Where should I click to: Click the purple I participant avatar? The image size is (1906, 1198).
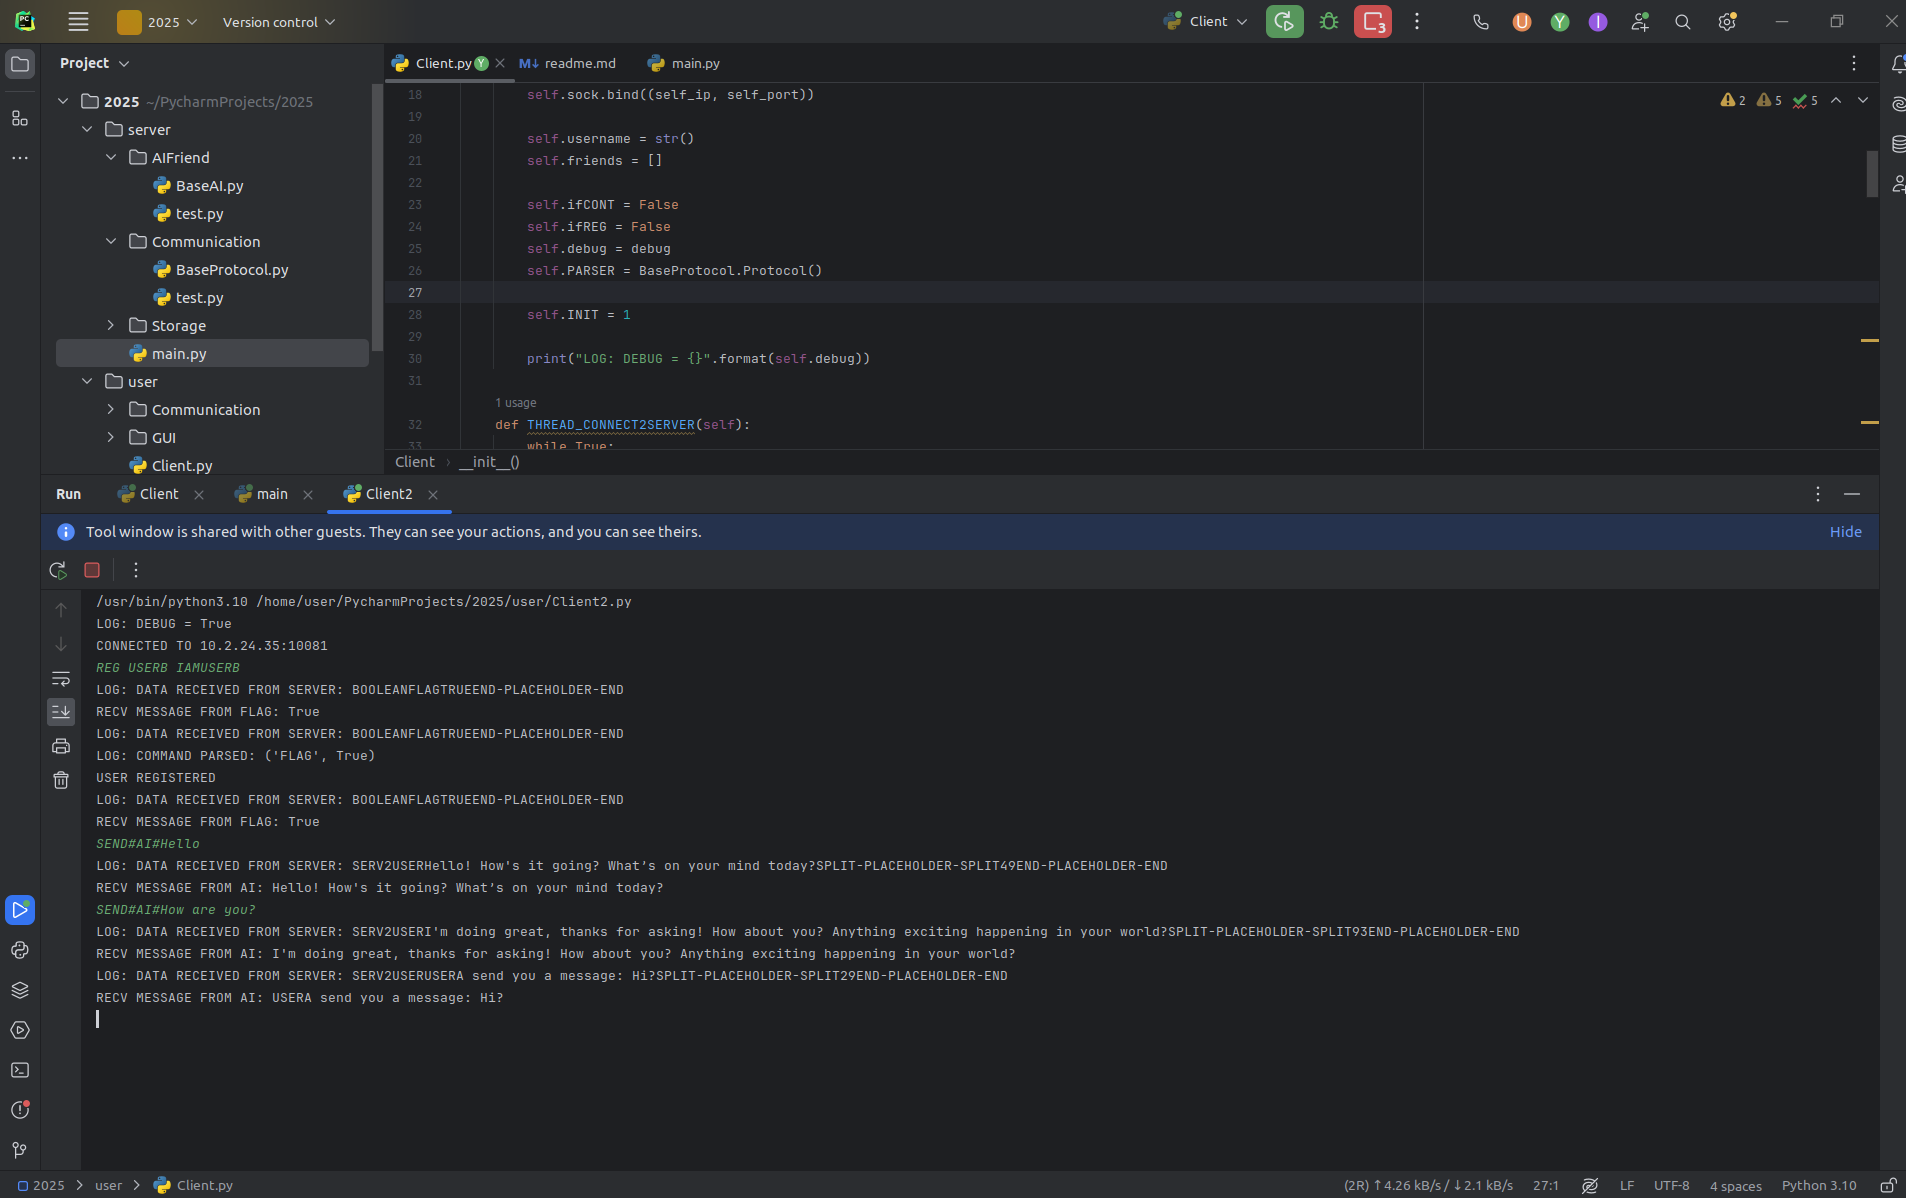tap(1598, 22)
